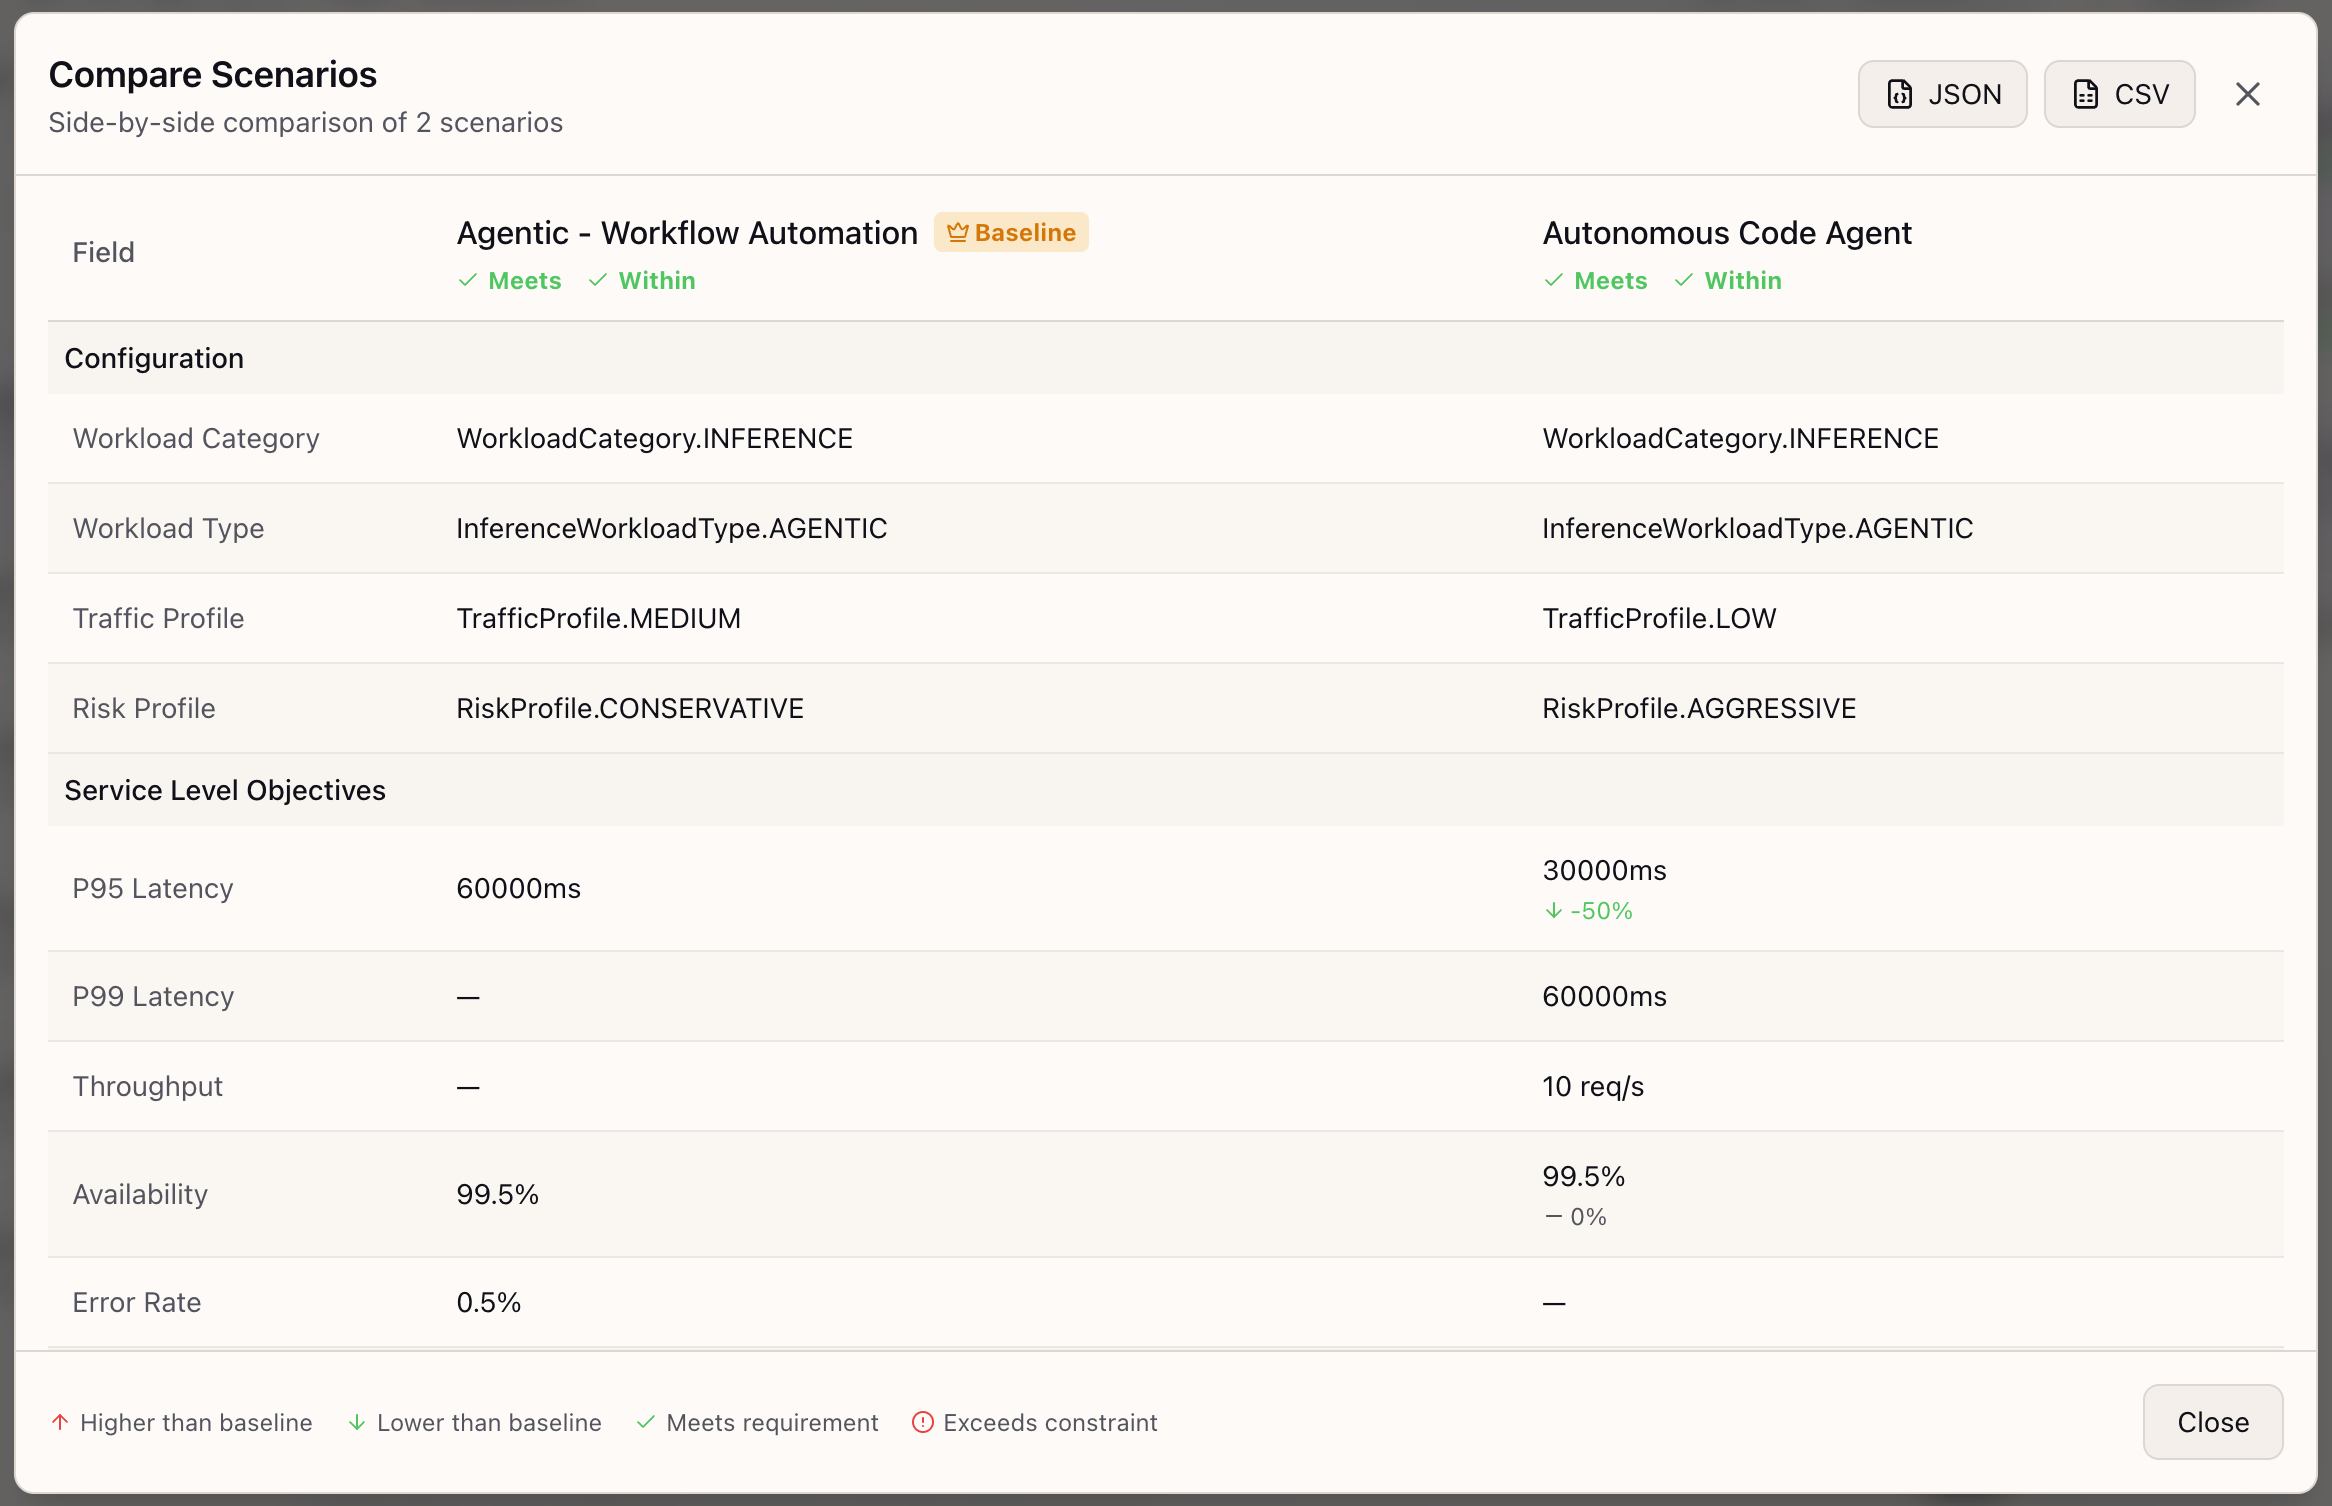Click the Meets requirement legend checkmark
The image size is (2332, 1506).
coord(646,1422)
